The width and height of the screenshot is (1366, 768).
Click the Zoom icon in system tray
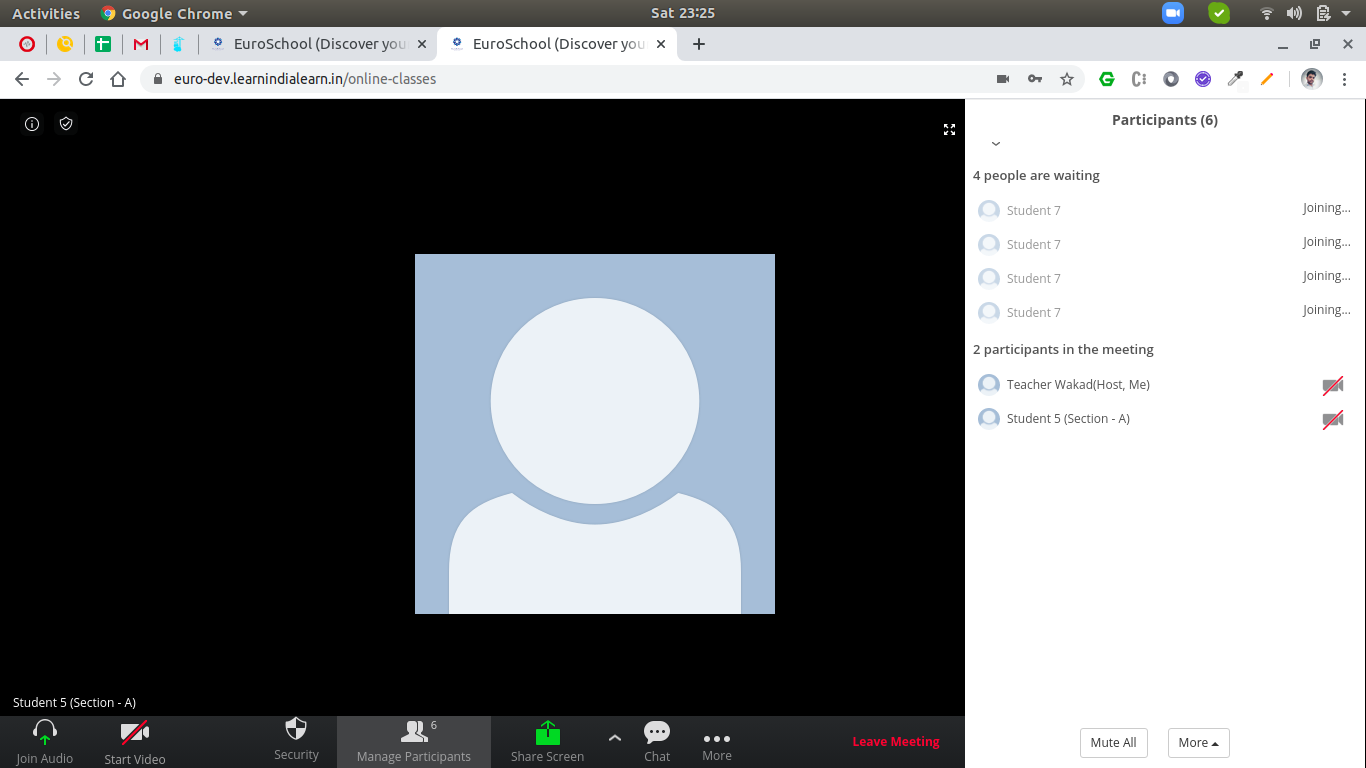[x=1173, y=13]
